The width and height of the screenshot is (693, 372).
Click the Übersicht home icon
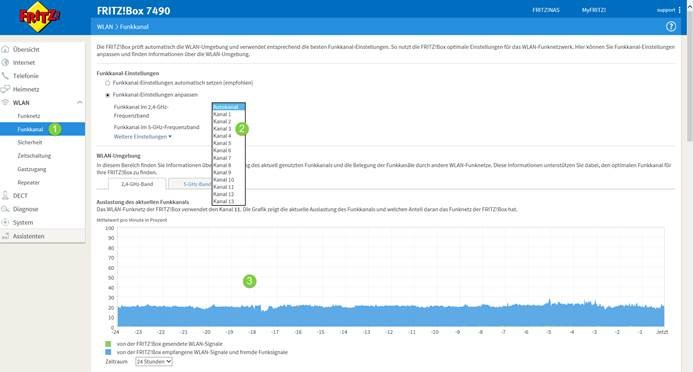5,49
